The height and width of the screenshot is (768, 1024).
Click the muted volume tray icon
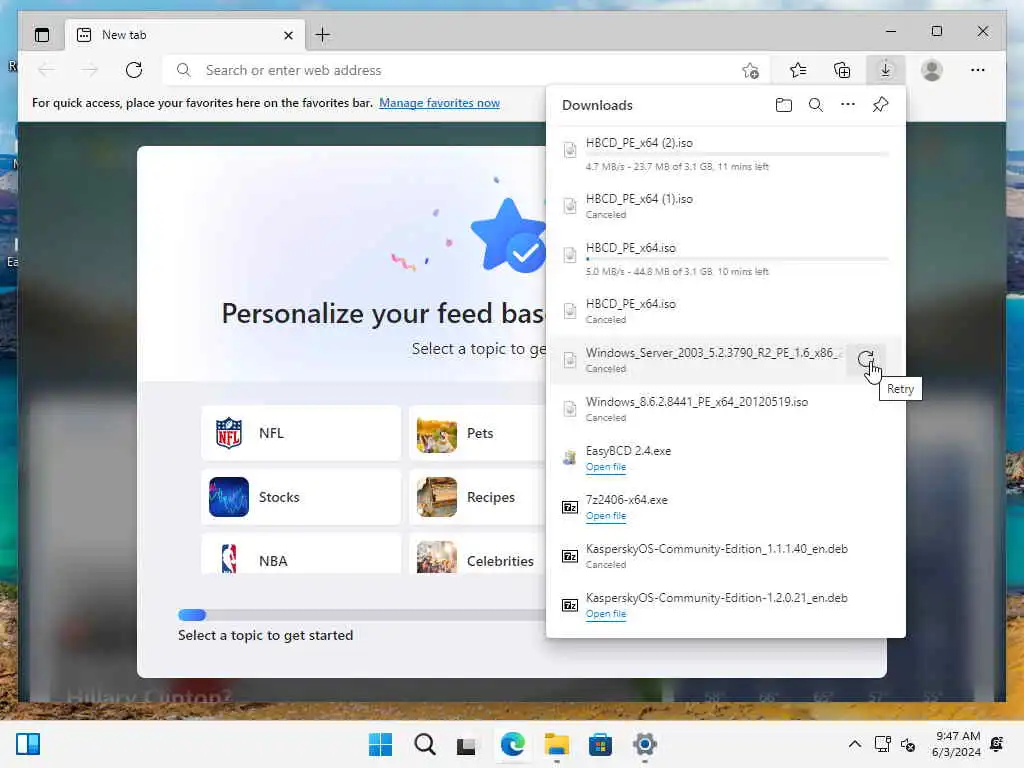[x=907, y=744]
